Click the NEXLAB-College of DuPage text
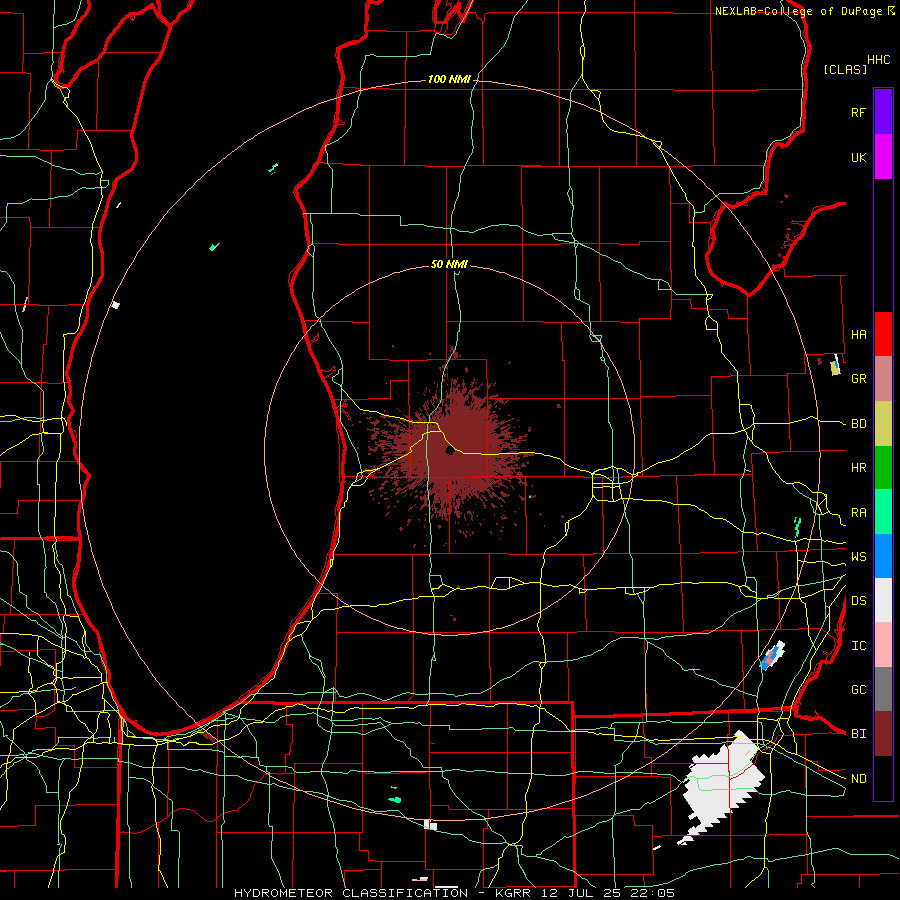Viewport: 900px width, 900px height. (x=798, y=11)
